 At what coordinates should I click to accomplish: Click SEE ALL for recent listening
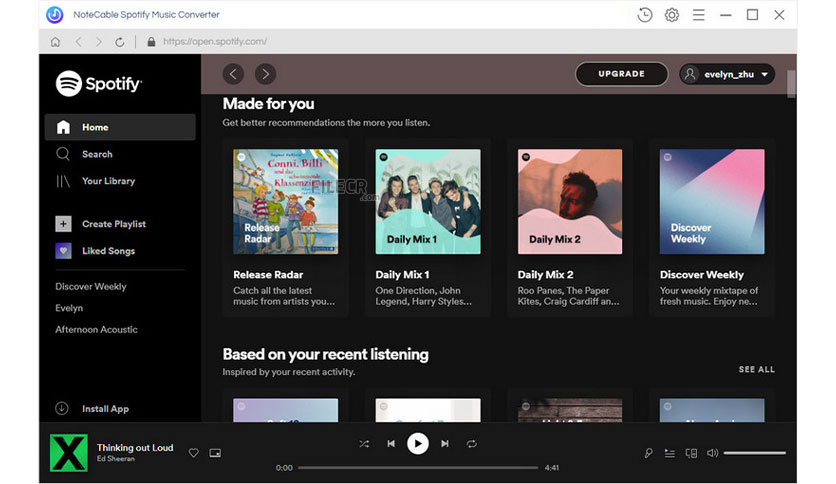757,369
